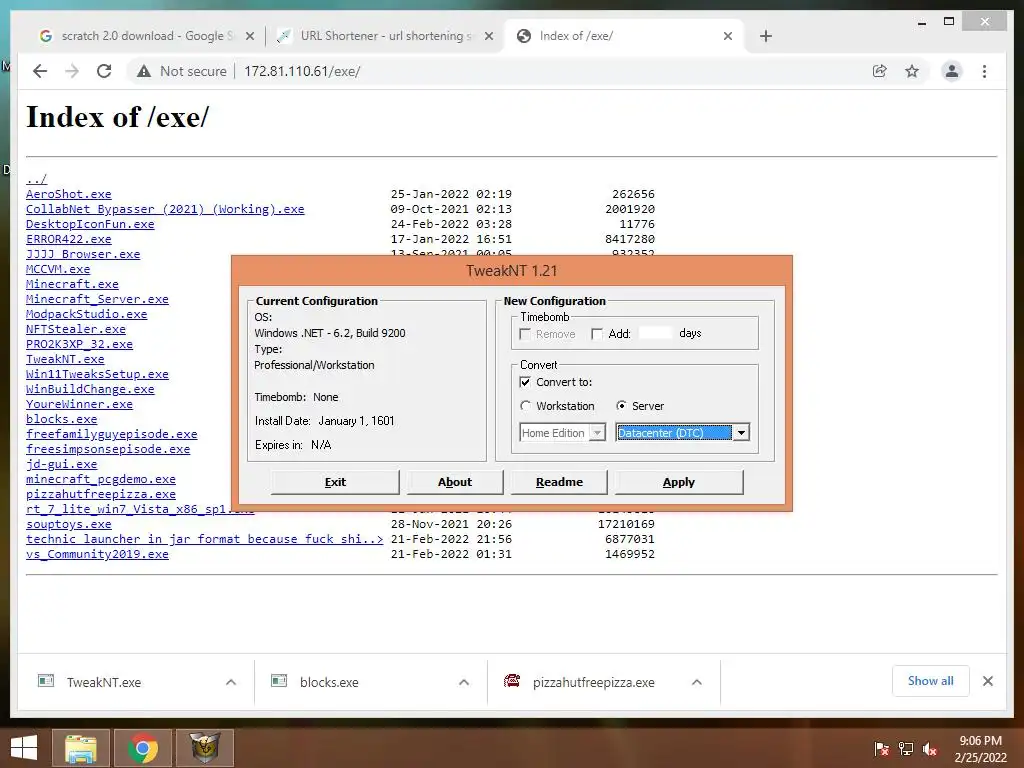Toggle the Convert to checkbox
1024x768 pixels.
tap(525, 382)
